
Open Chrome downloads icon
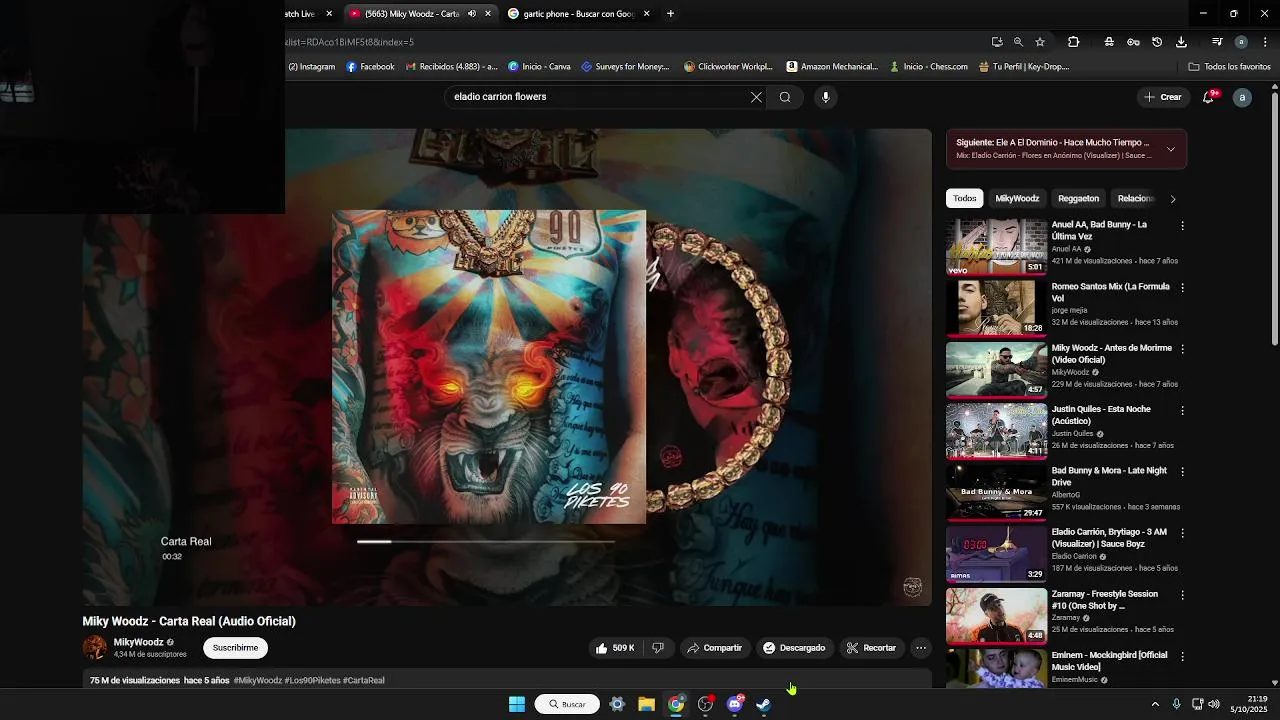(1181, 42)
